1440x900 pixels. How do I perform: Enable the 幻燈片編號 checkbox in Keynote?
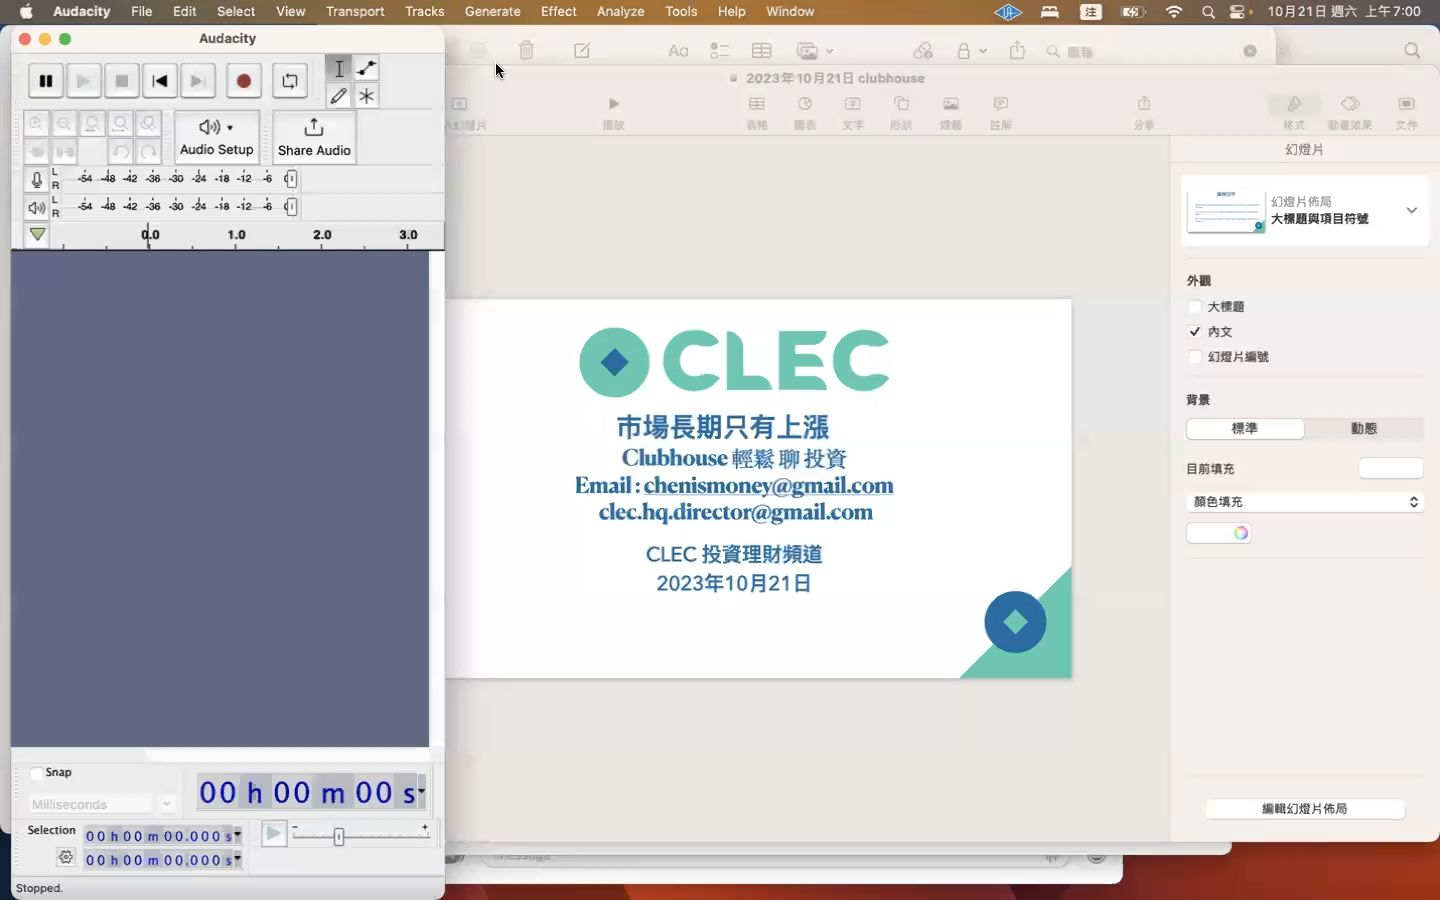[1195, 356]
